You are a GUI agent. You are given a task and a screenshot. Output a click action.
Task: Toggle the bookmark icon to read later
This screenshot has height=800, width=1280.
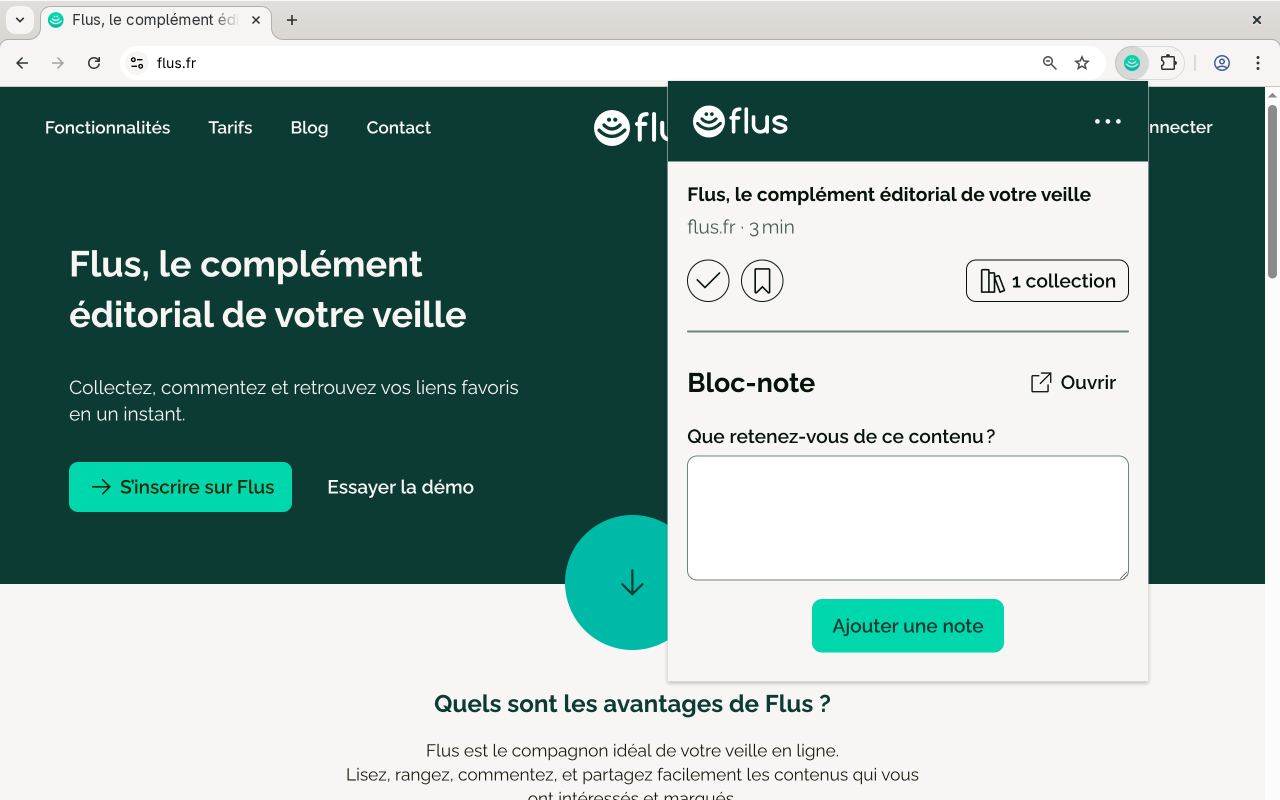pos(762,281)
